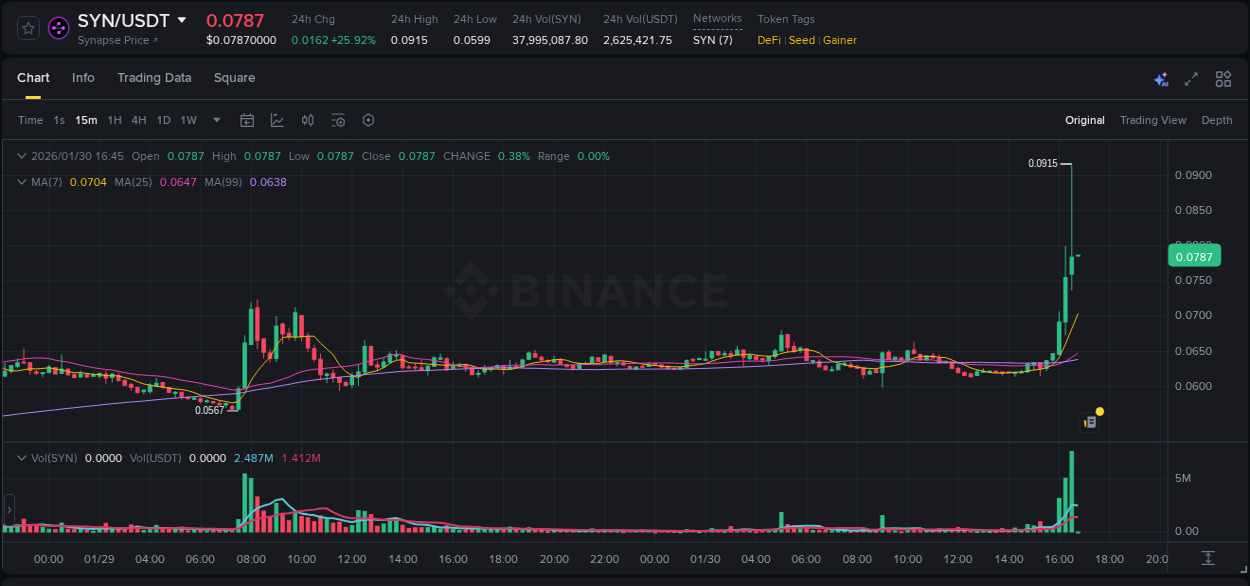1250x586 pixels.
Task: Collapse the Vol(SYN) volume pane chevron
Action: (21, 458)
